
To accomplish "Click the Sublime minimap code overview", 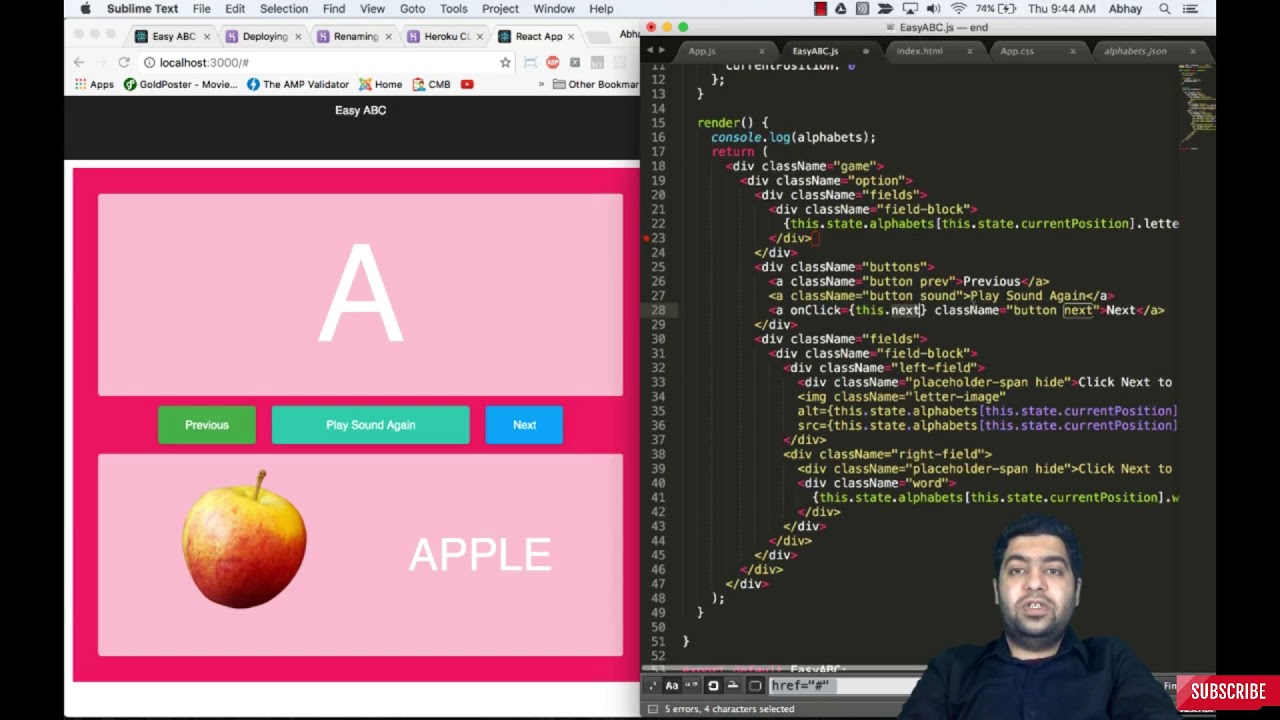I will pos(1196,105).
